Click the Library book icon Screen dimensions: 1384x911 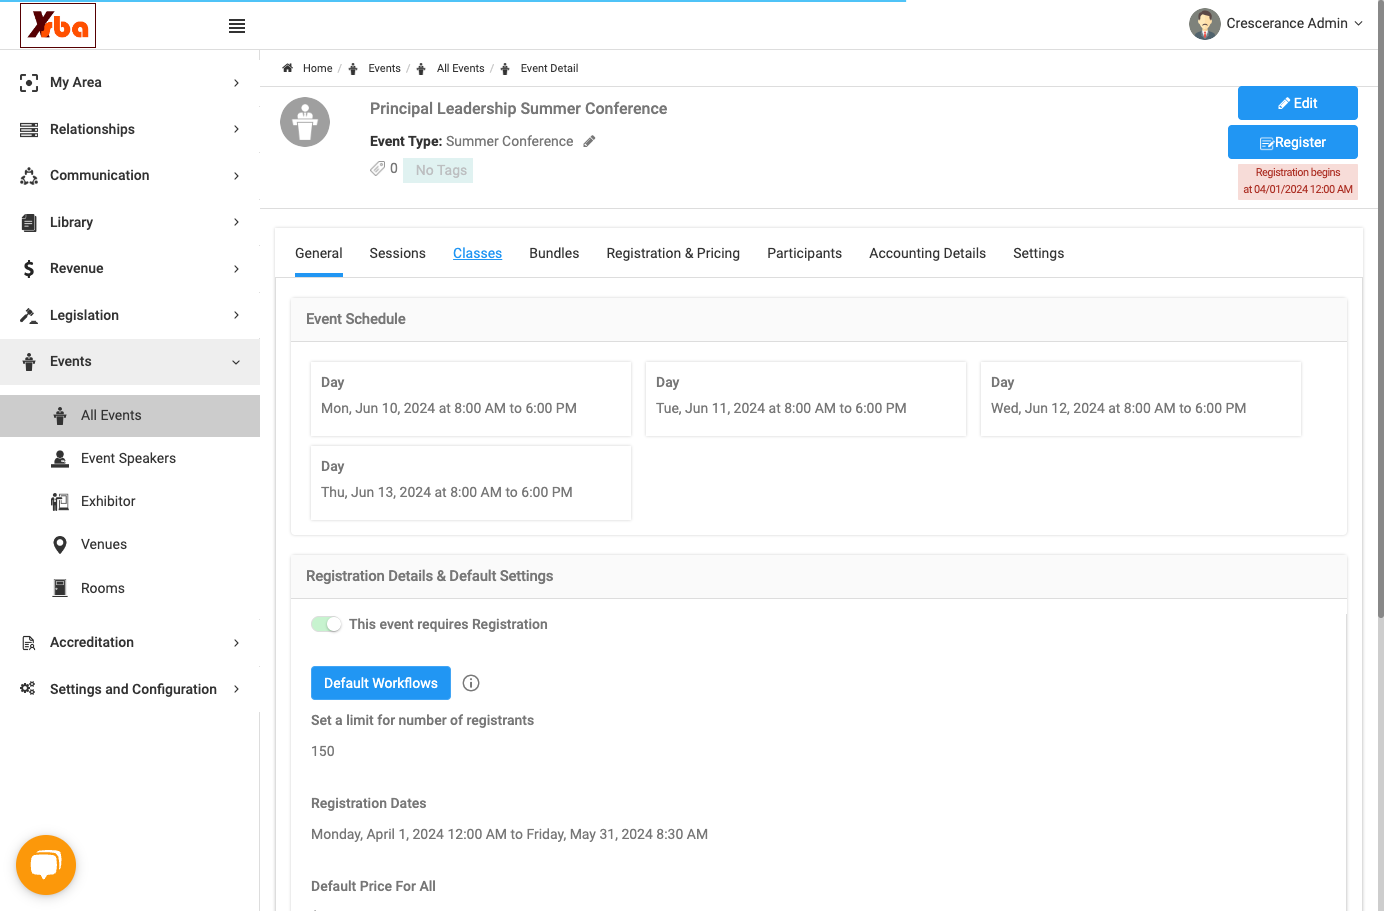tap(29, 222)
